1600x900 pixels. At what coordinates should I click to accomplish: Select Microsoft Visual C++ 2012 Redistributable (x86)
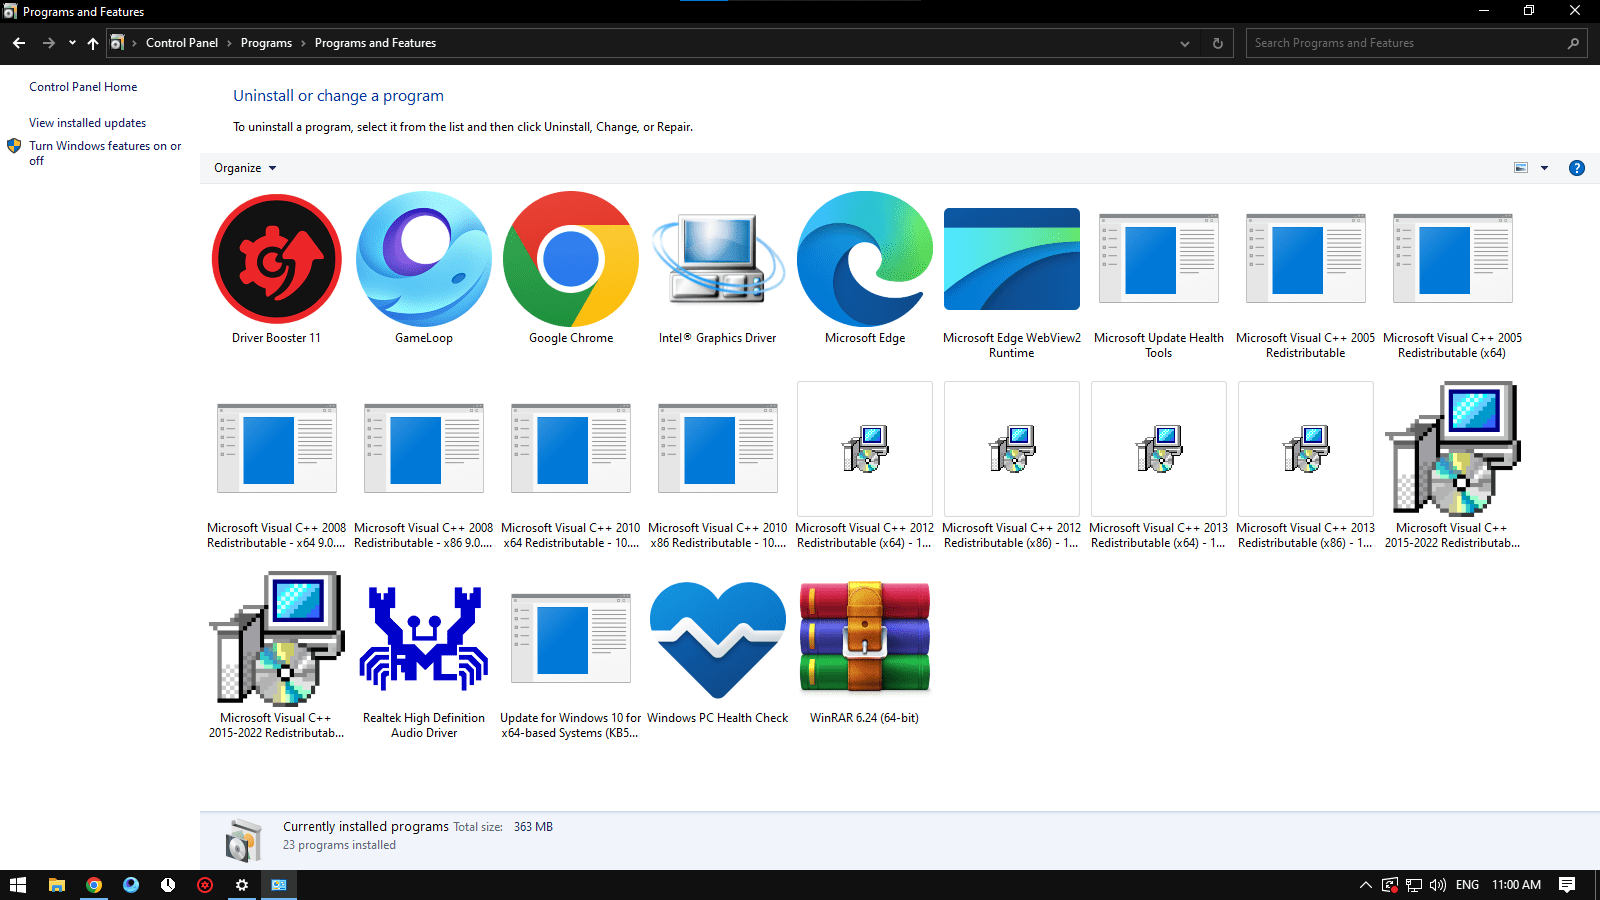pyautogui.click(x=1012, y=449)
